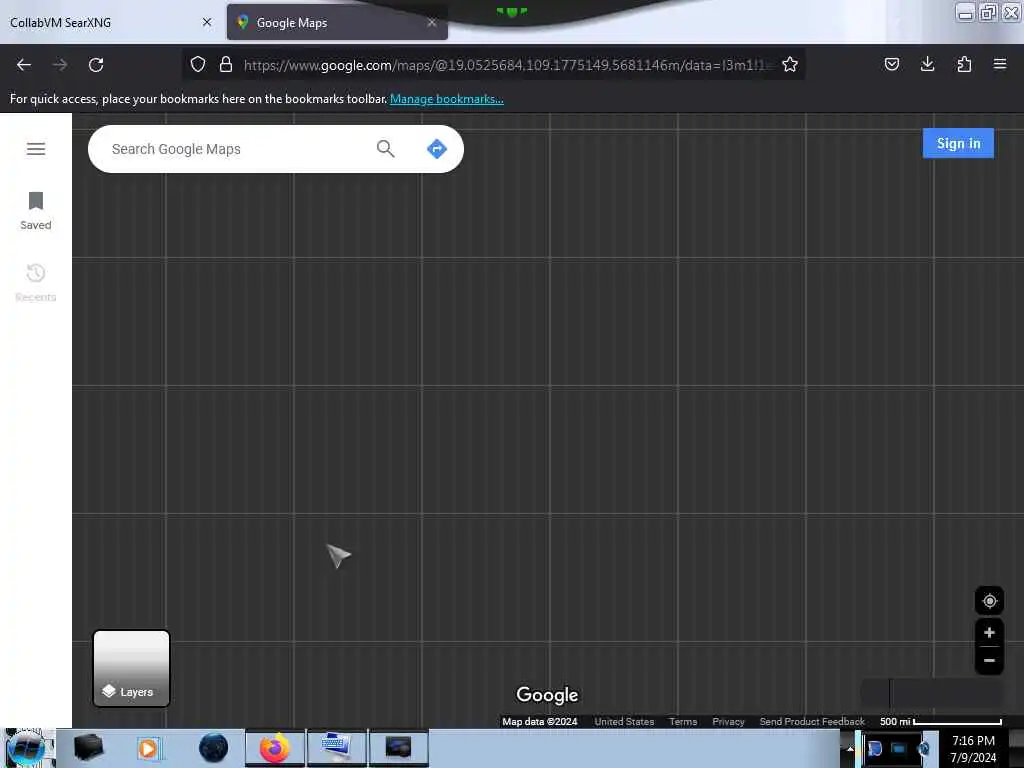View site security padlock info
Viewport: 1024px width, 768px height.
pyautogui.click(x=226, y=64)
